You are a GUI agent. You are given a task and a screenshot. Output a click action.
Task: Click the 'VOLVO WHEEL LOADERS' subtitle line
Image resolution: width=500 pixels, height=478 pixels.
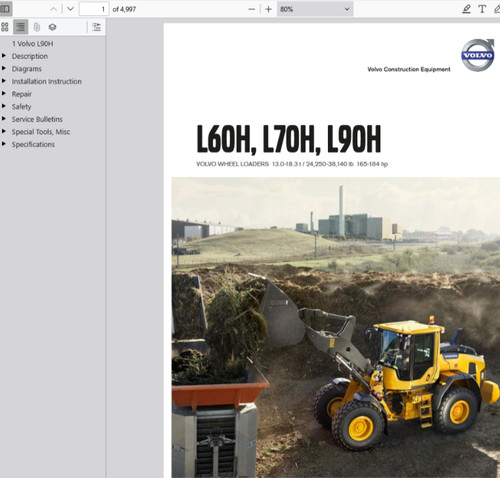pyautogui.click(x=292, y=164)
